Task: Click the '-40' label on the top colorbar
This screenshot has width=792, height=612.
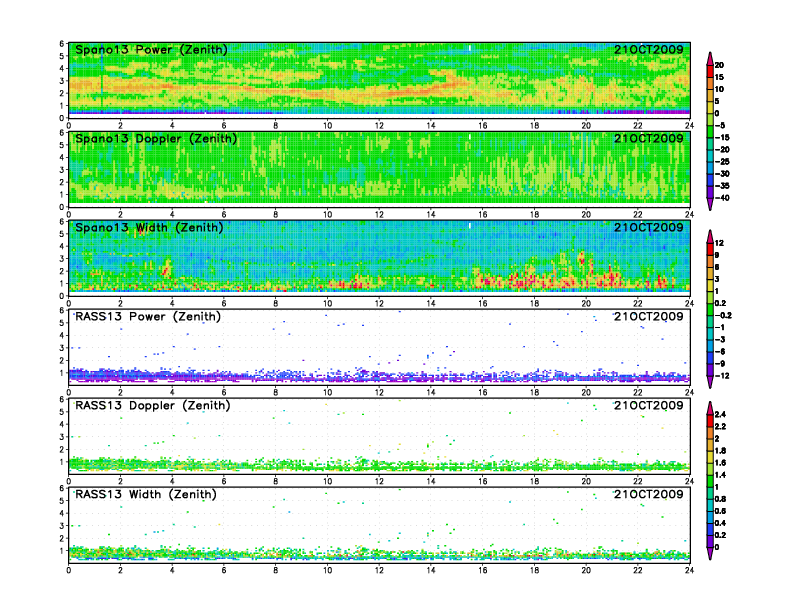Action: (x=722, y=198)
